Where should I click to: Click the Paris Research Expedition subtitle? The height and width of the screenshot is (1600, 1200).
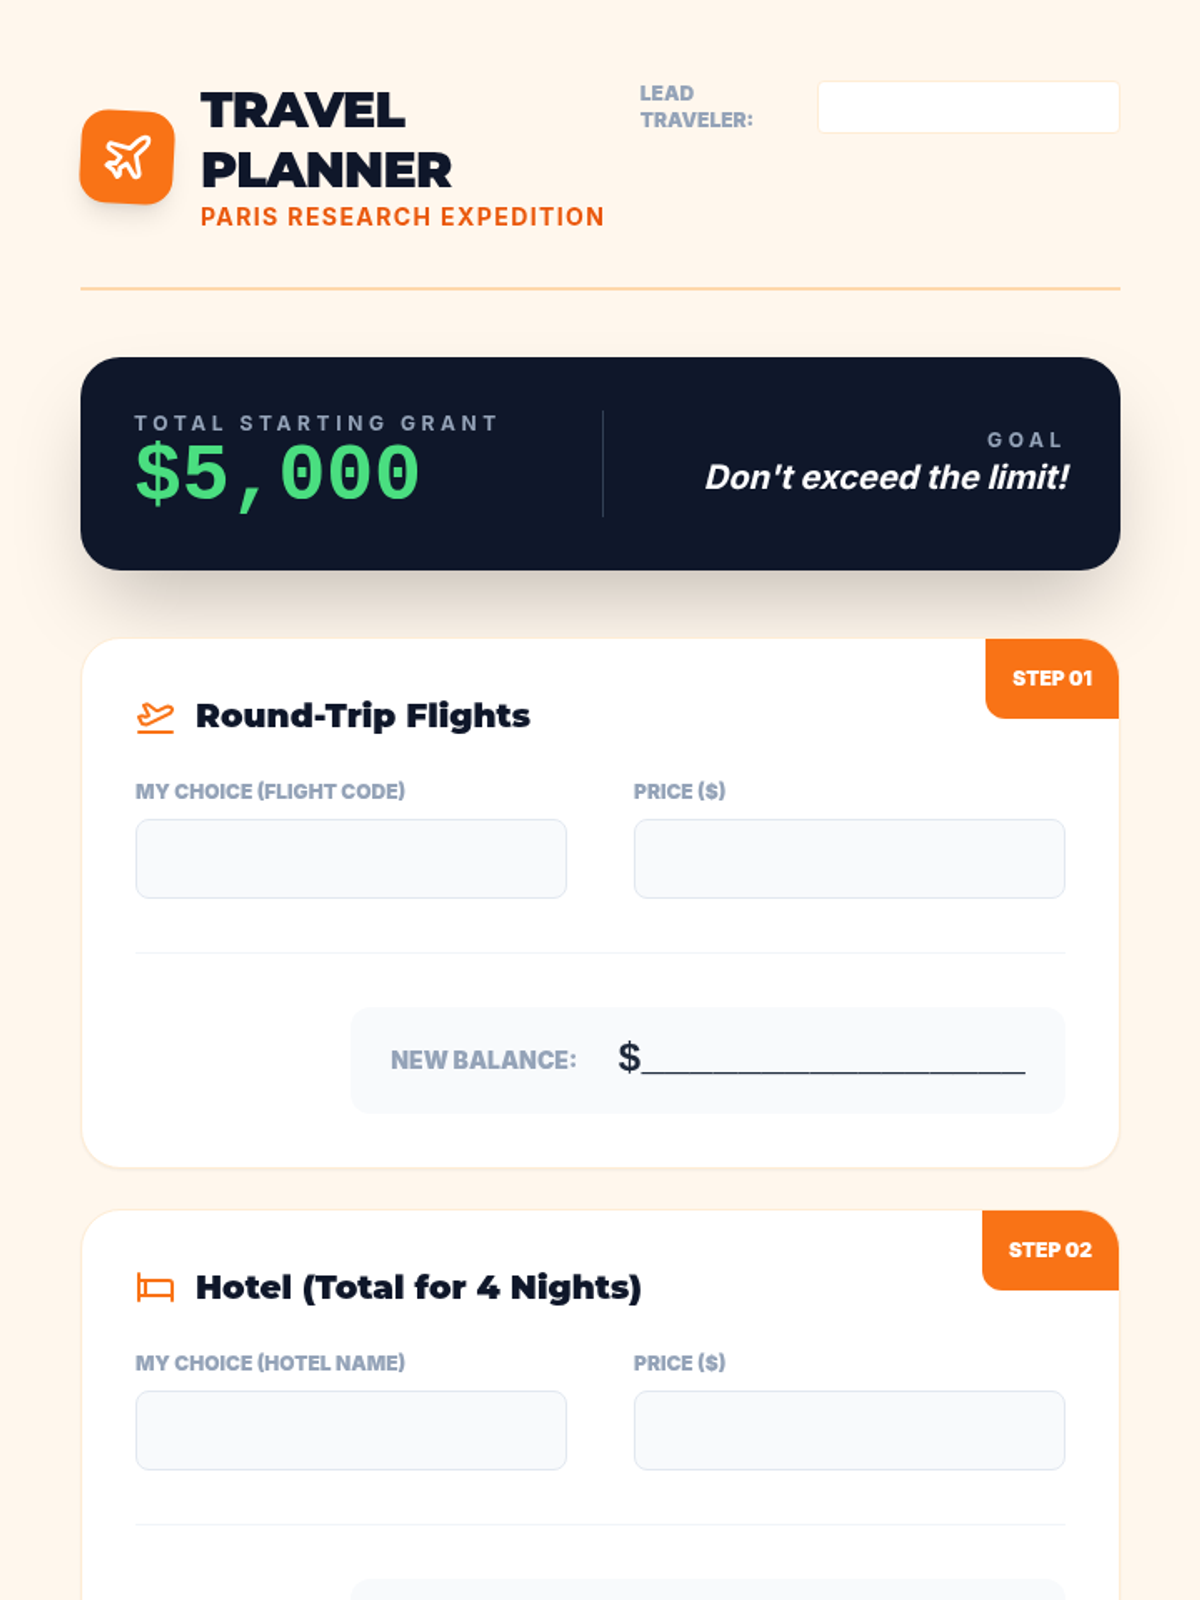[x=402, y=217]
